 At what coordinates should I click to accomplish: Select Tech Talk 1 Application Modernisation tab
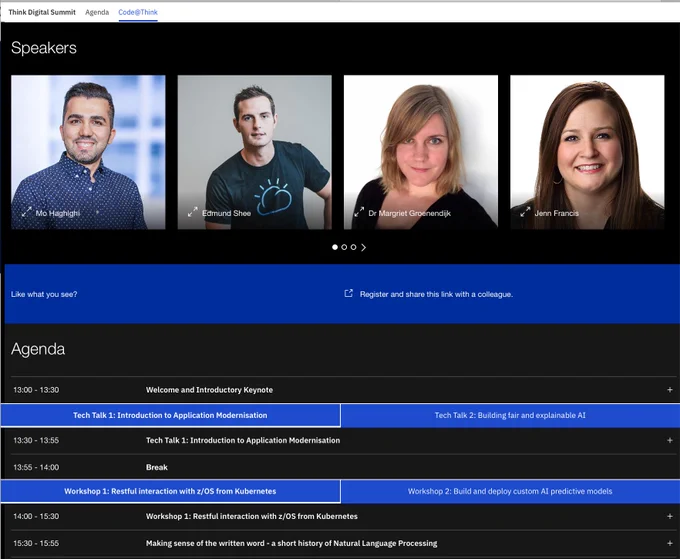click(170, 415)
